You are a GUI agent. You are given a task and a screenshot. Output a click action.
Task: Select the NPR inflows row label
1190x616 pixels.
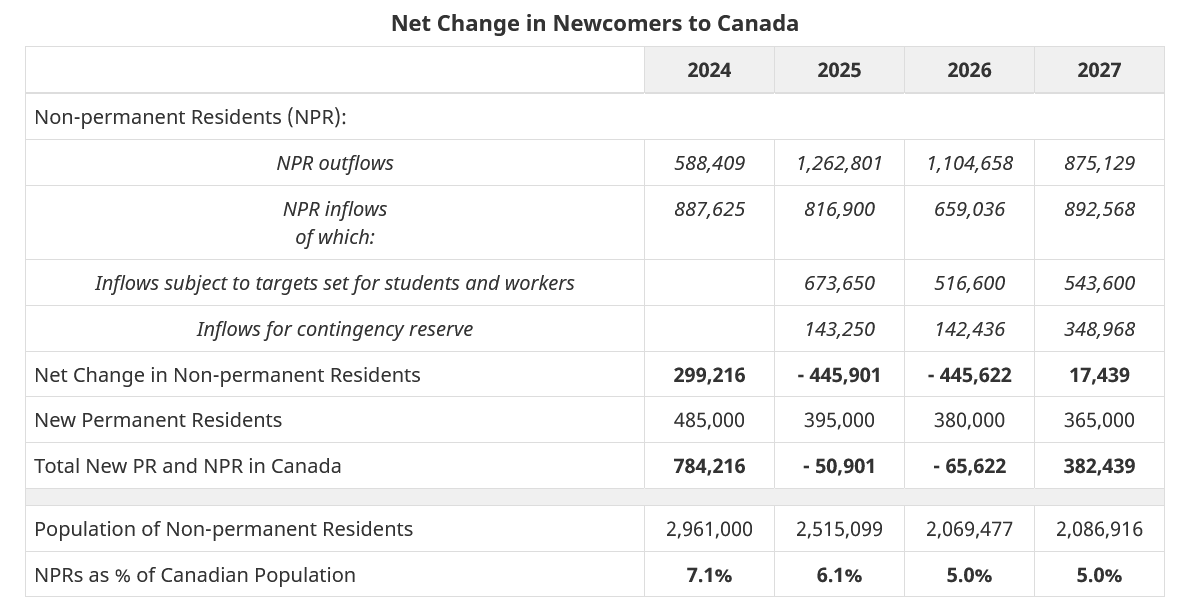(335, 209)
